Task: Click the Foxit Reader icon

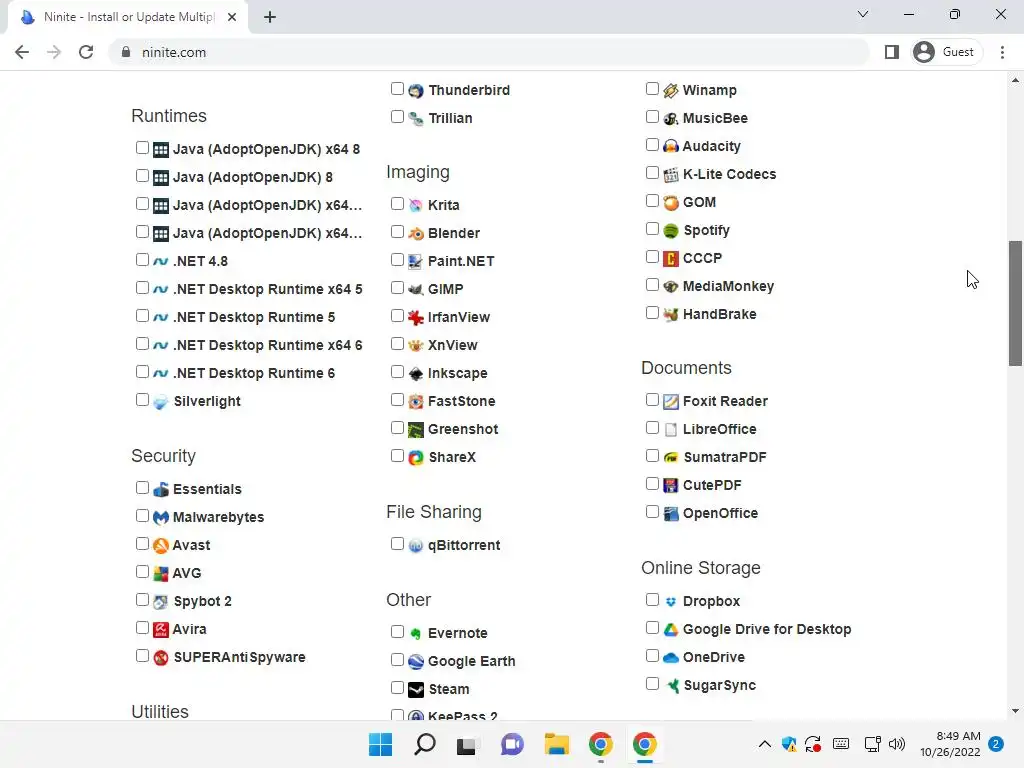Action: click(671, 402)
